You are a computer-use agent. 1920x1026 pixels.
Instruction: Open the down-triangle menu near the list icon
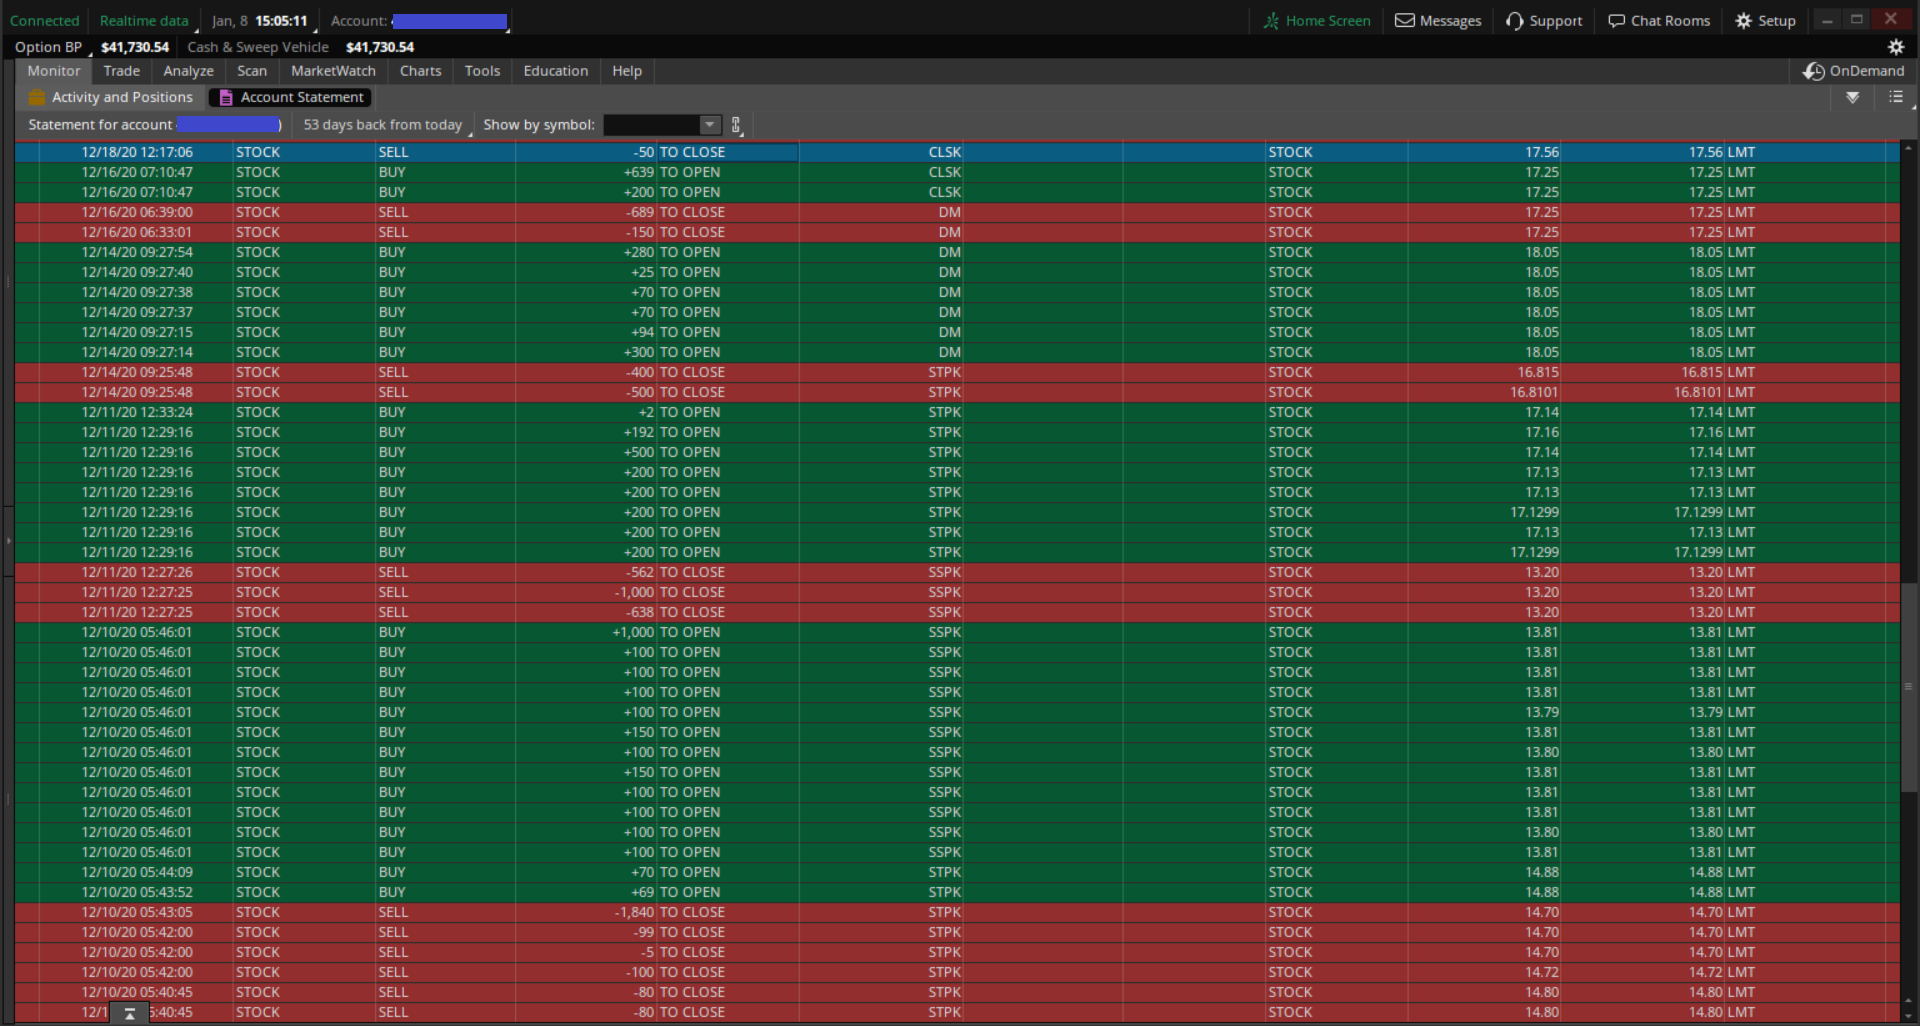tap(1852, 97)
